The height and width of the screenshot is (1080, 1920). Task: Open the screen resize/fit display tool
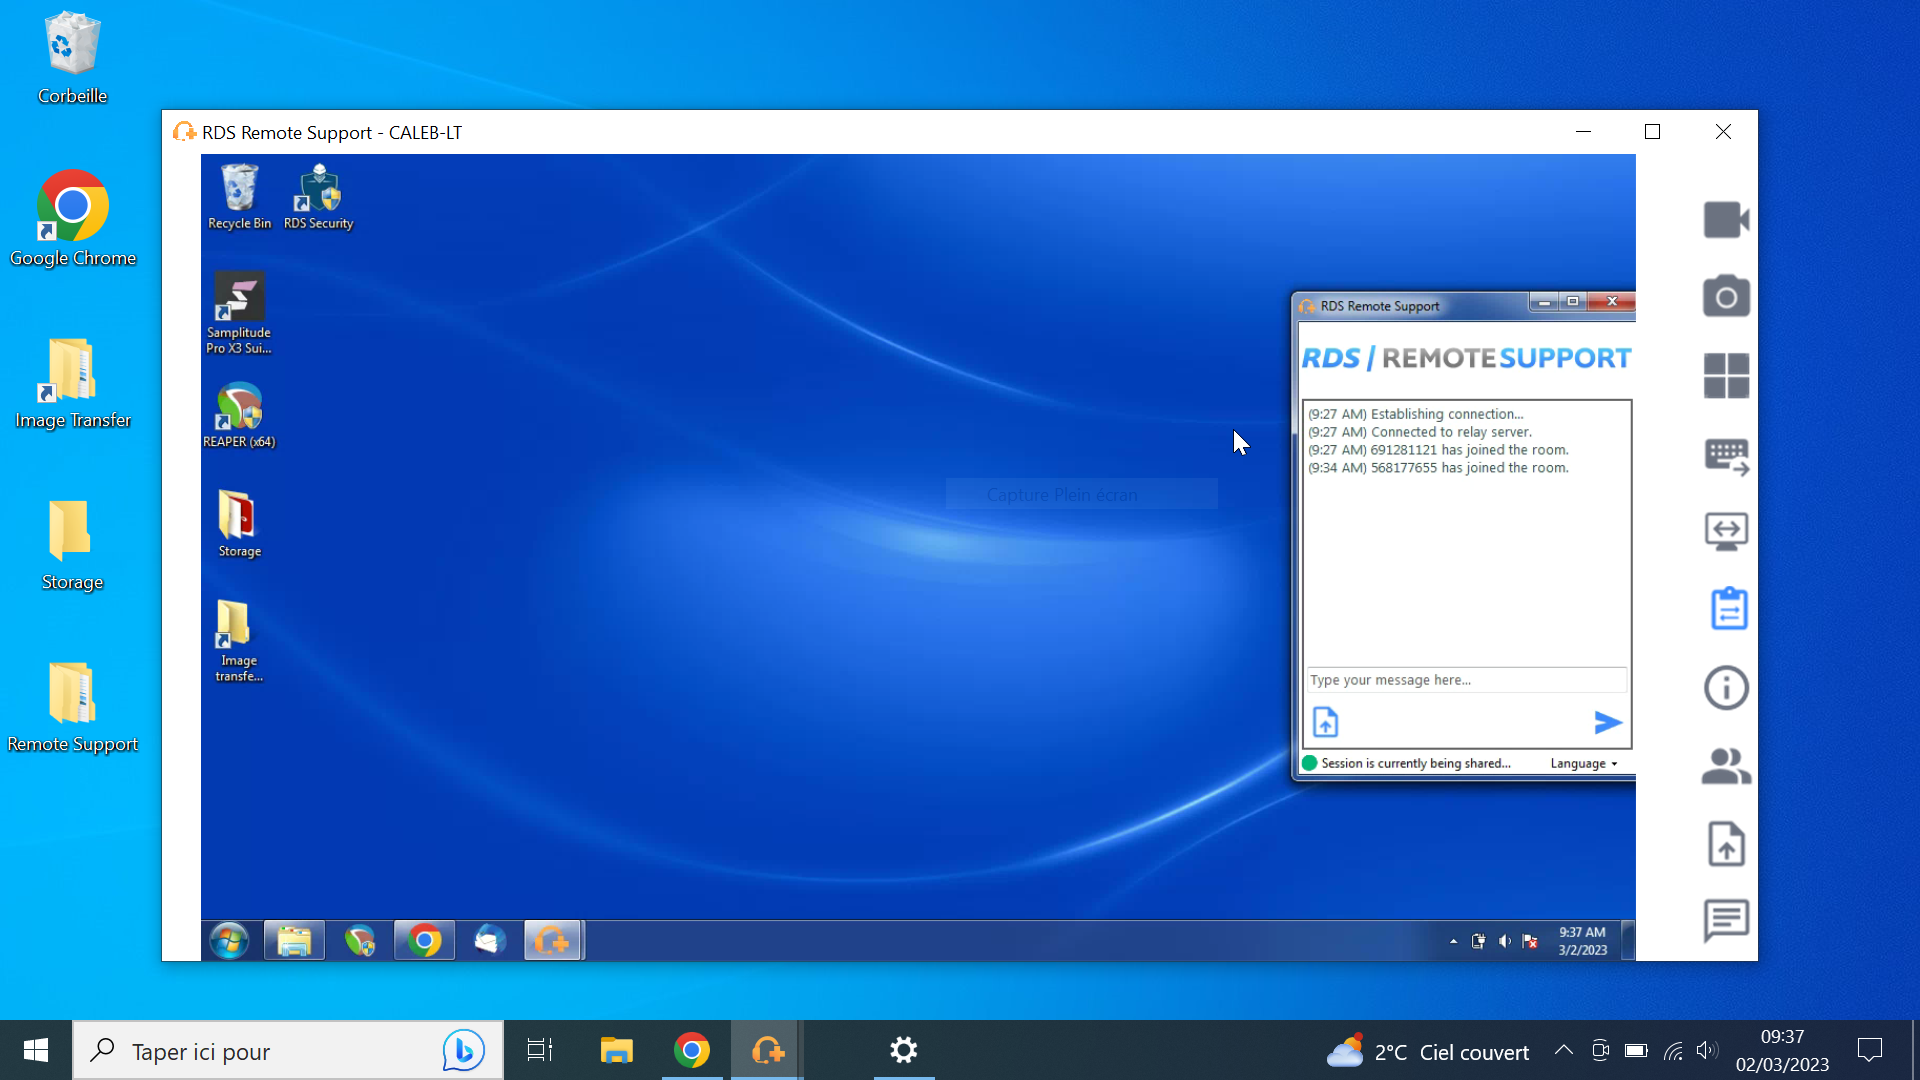pos(1727,531)
